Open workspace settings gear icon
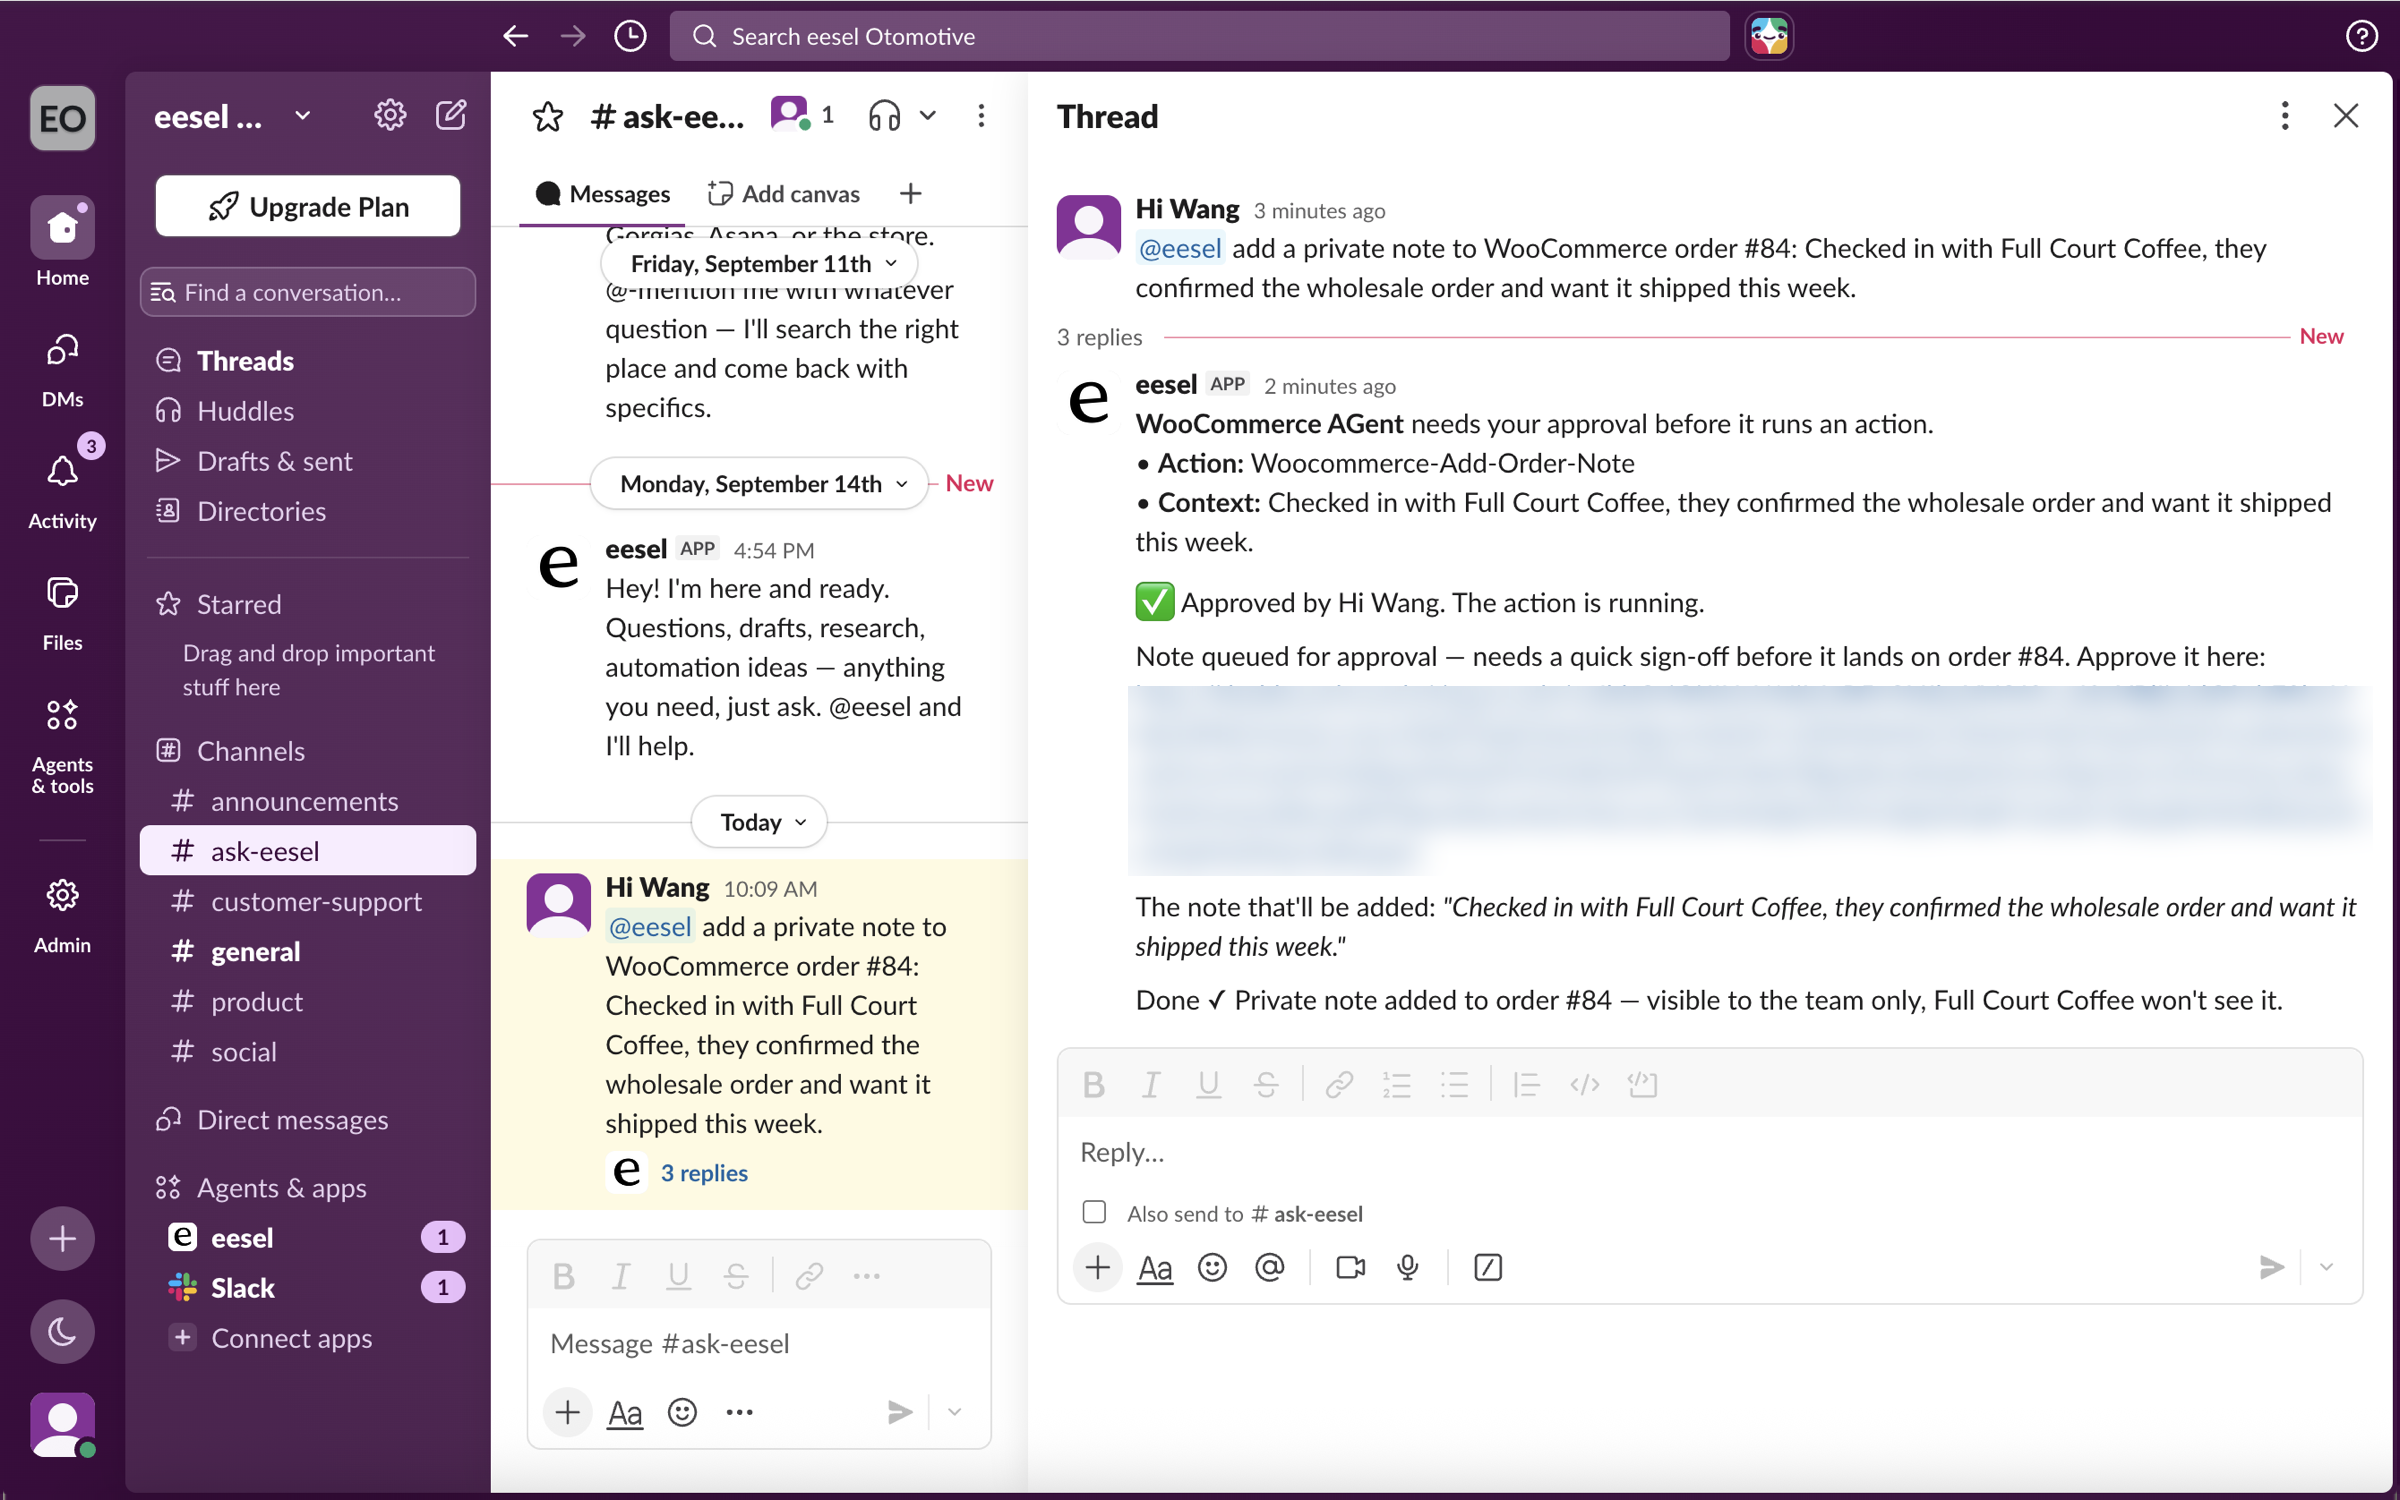Viewport: 2400px width, 1500px height. click(x=390, y=115)
